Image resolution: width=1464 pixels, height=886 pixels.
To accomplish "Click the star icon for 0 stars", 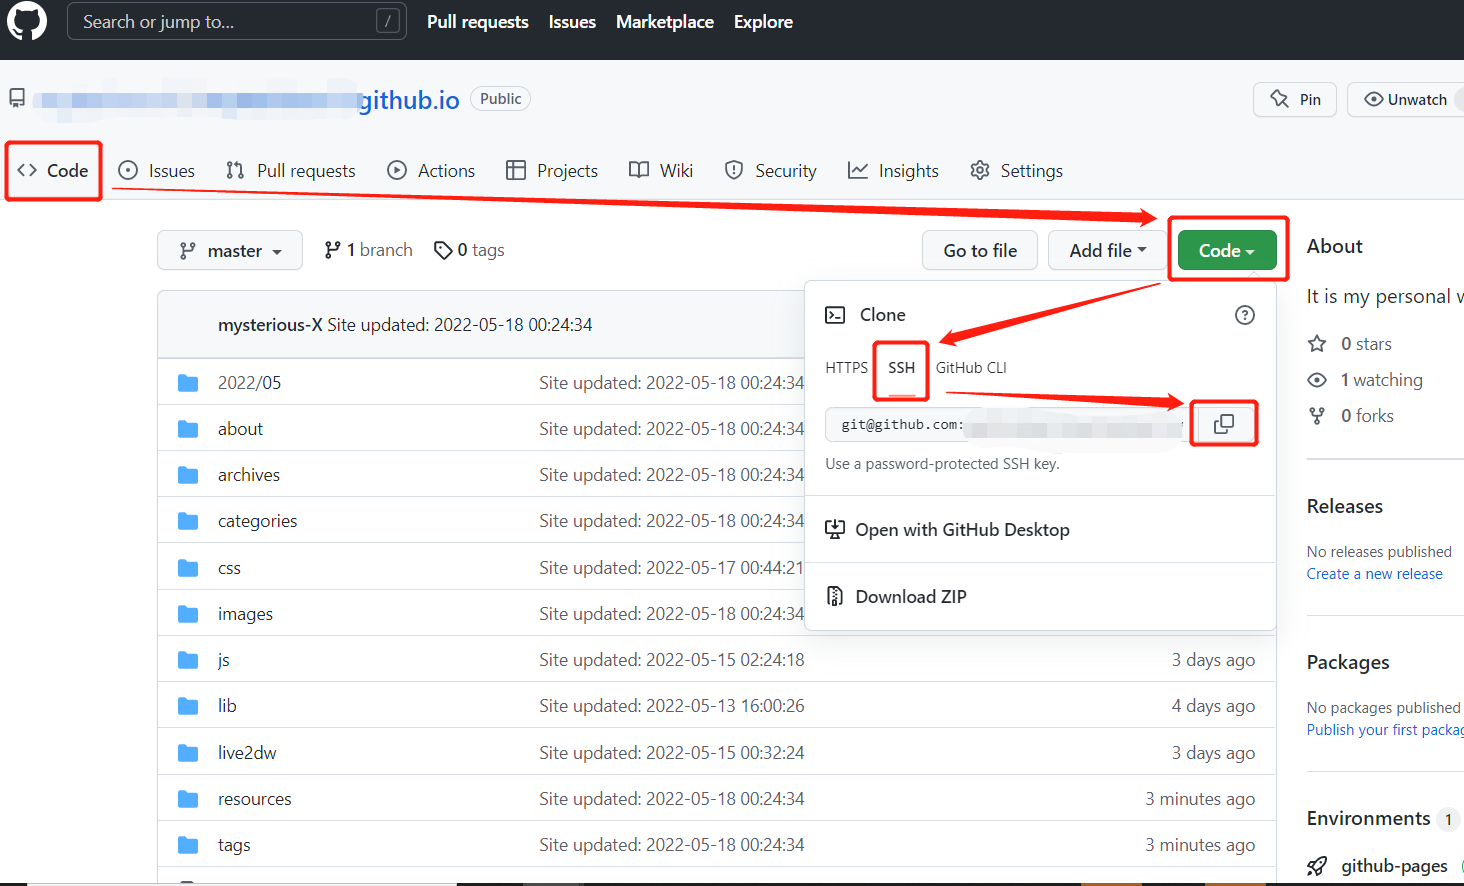I will coord(1317,344).
